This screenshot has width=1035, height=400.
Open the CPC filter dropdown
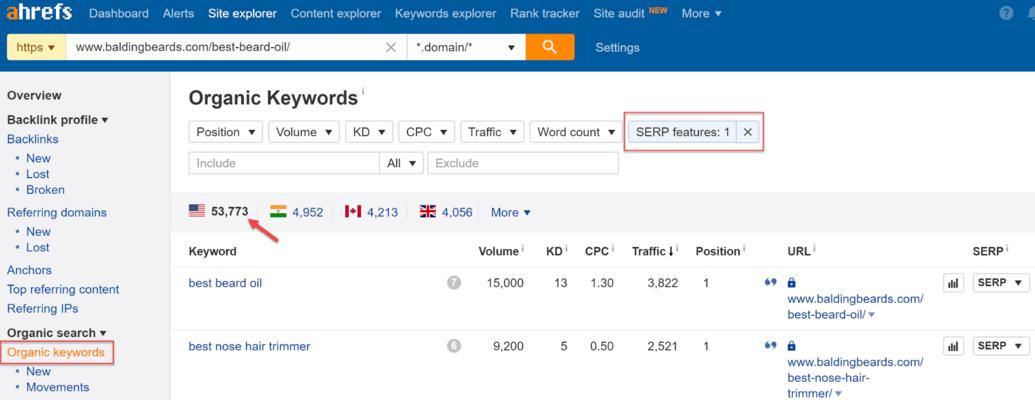(426, 132)
